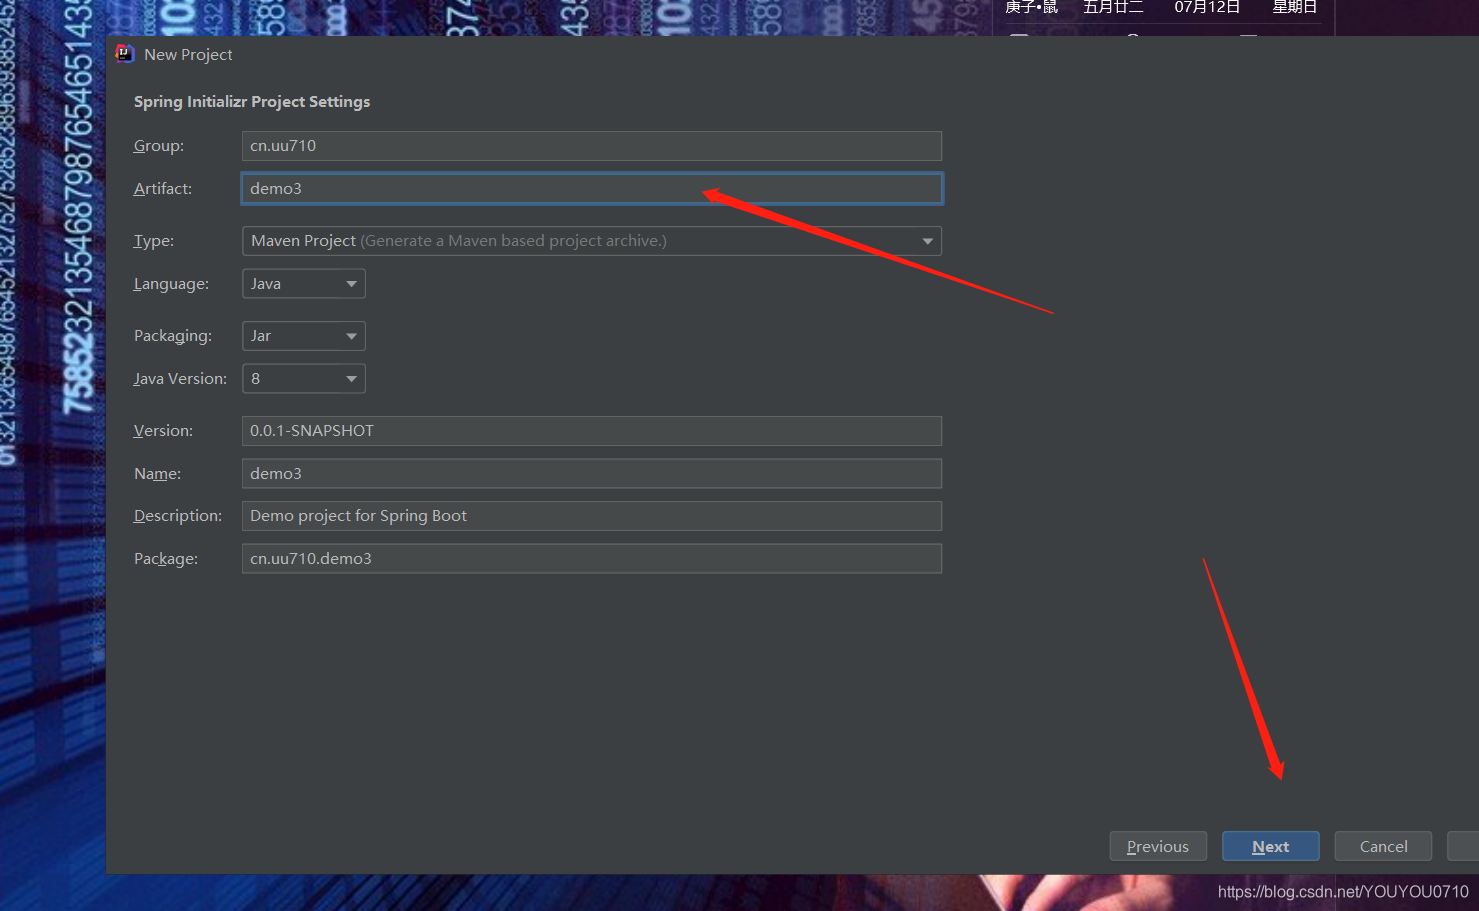This screenshot has width=1479, height=911.
Task: Click the IntelliJ icon in New Project title
Action: (x=125, y=54)
